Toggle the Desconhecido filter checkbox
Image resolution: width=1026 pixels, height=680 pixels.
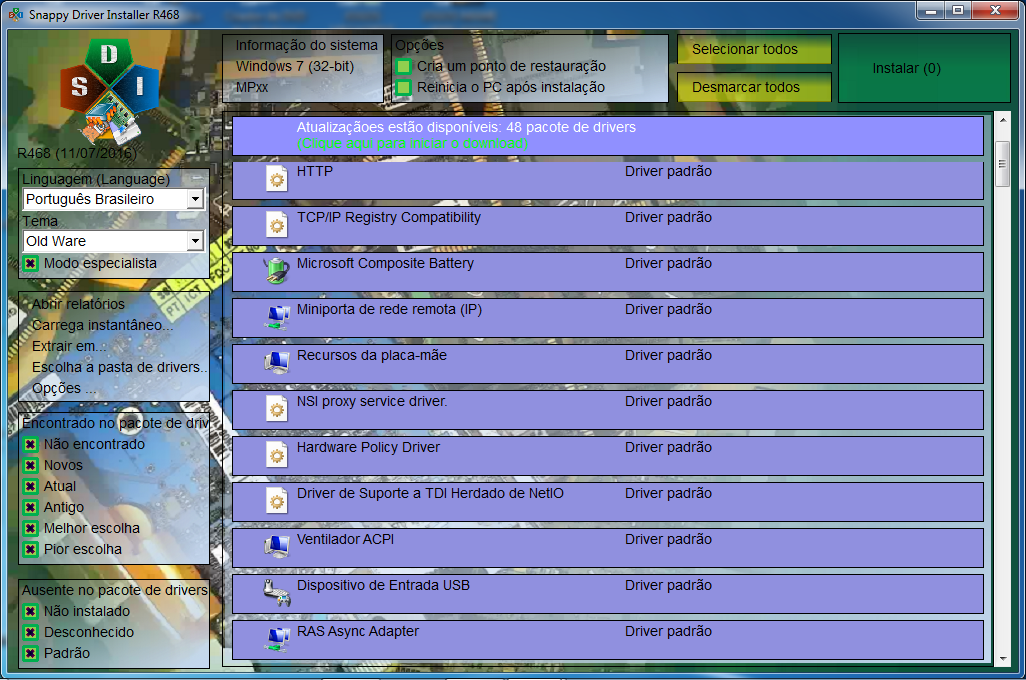[30, 632]
